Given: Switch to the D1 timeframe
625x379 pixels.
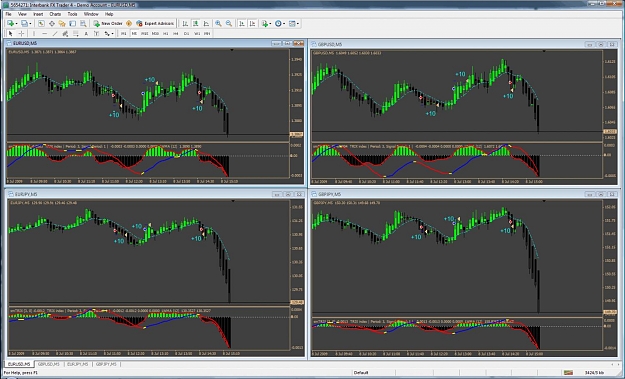Looking at the screenshot, I should (186, 33).
